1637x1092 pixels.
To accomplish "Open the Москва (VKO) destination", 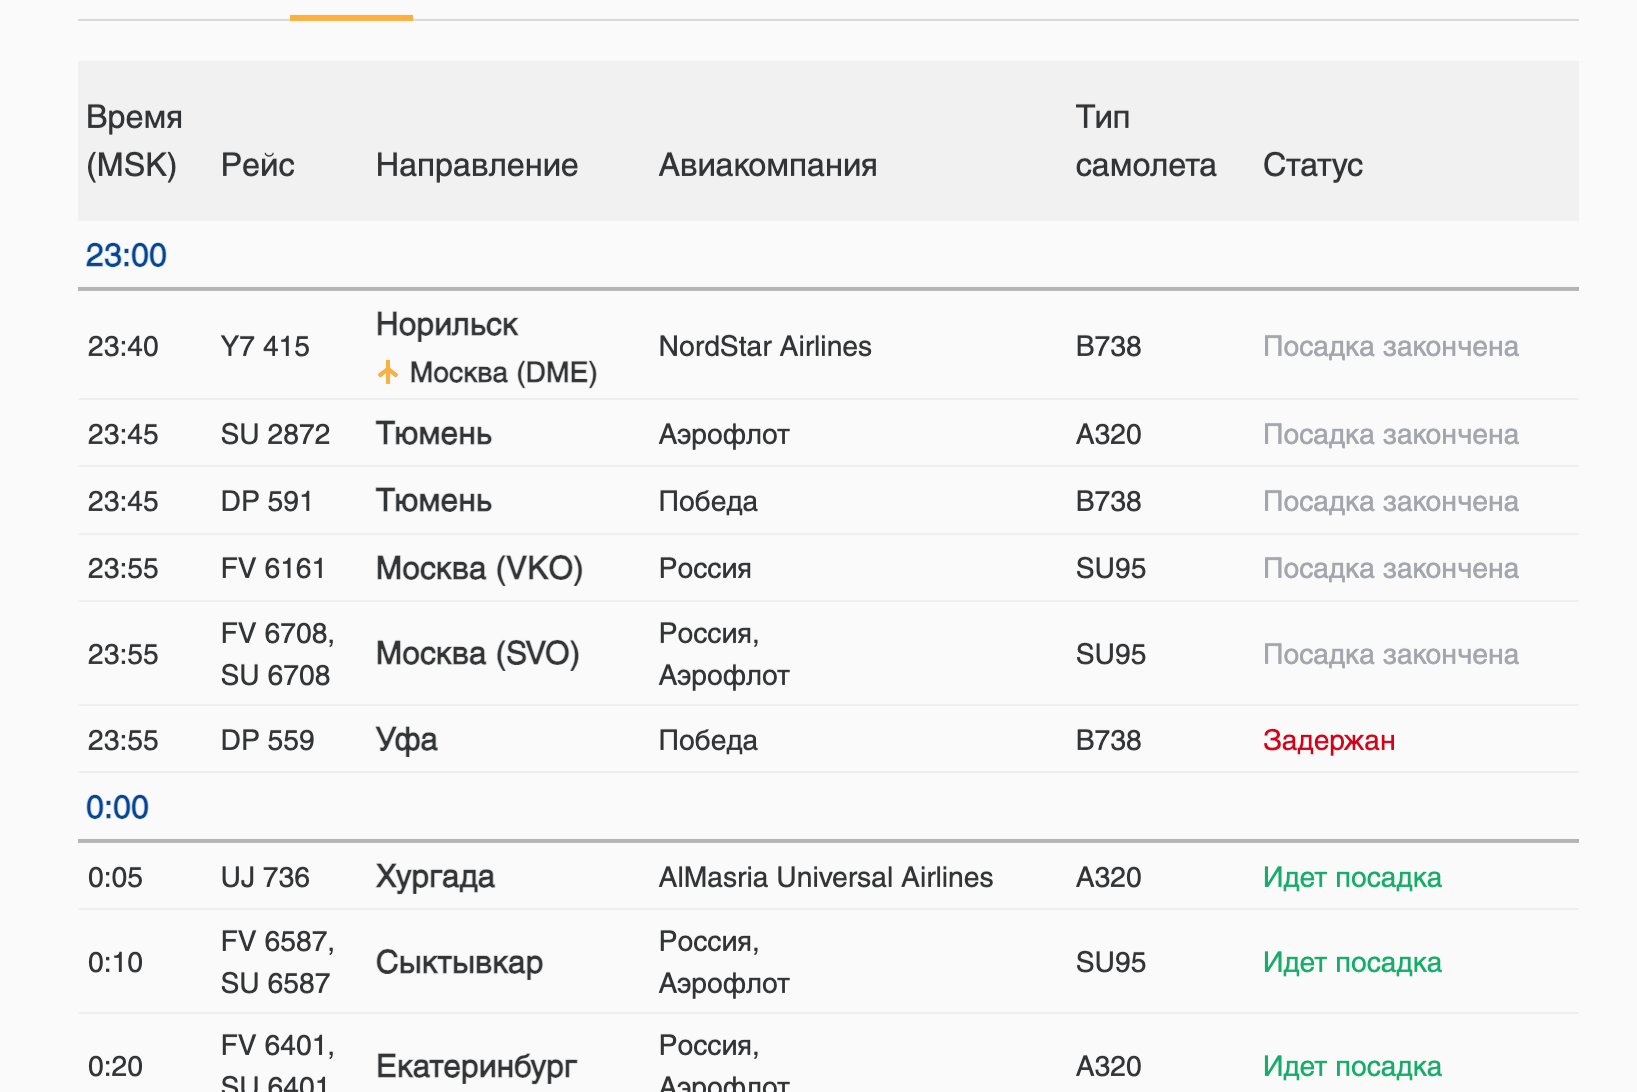I will (x=479, y=568).
